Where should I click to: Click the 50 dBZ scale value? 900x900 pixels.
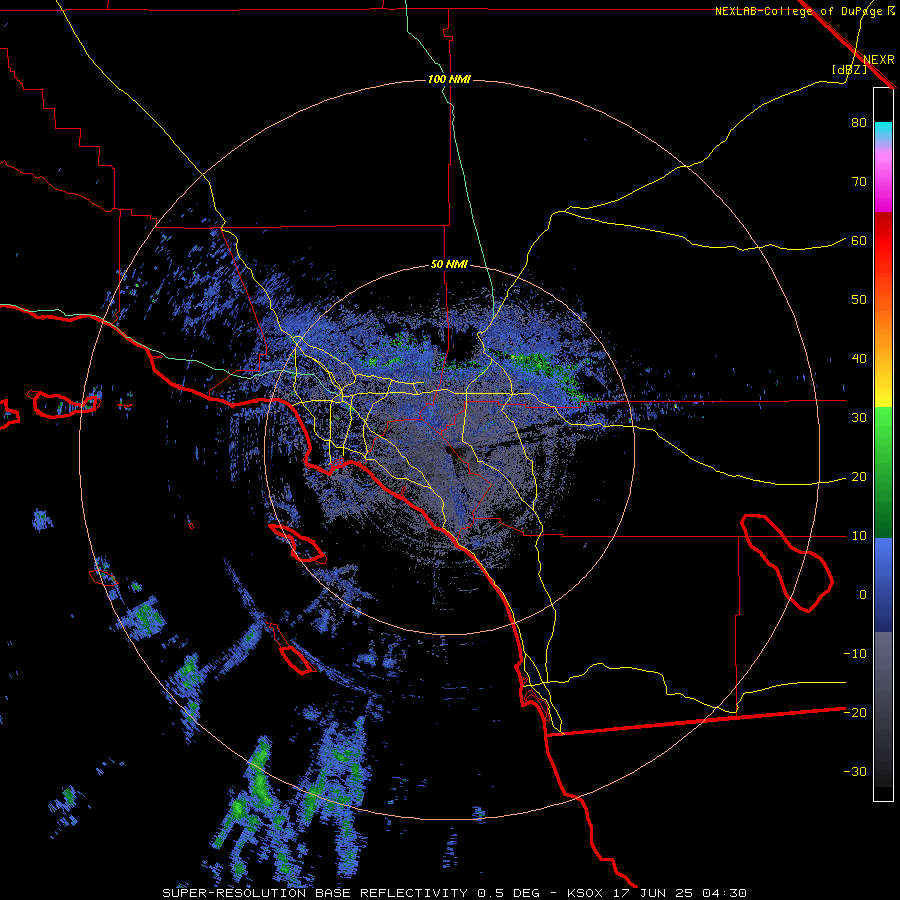click(x=859, y=300)
